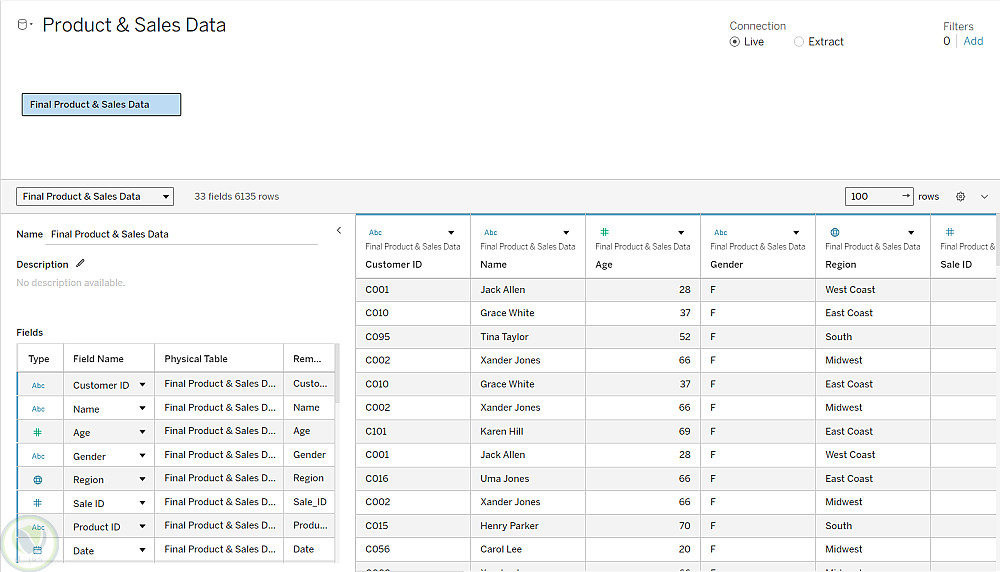Select cell C101 in Customer ID column

(413, 431)
